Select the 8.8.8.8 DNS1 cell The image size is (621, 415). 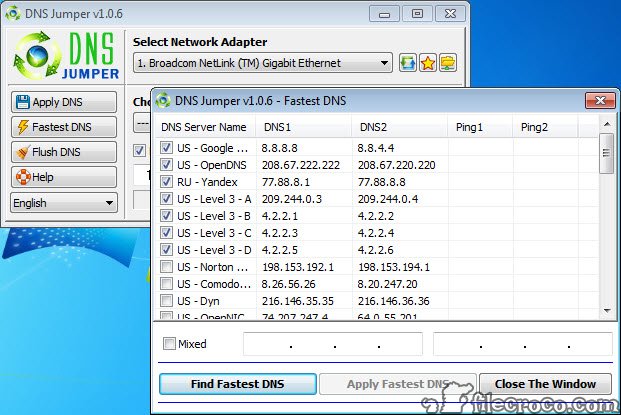(x=279, y=148)
